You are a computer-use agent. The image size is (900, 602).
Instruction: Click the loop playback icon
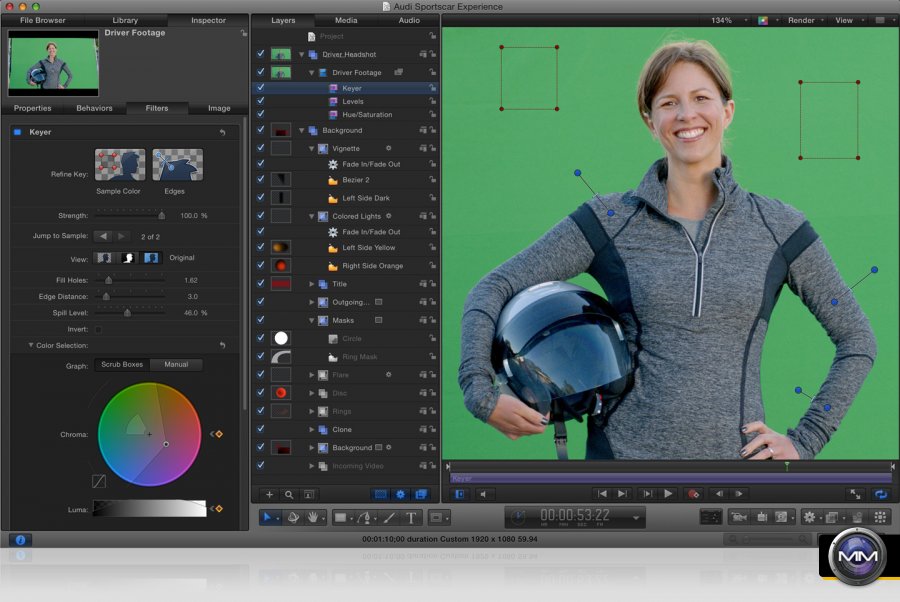click(x=881, y=494)
